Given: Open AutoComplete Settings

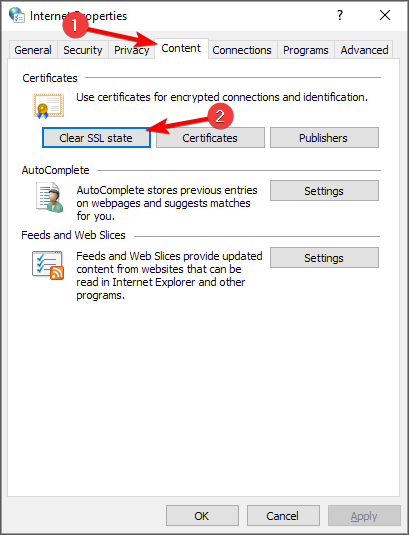Looking at the screenshot, I should [x=324, y=191].
